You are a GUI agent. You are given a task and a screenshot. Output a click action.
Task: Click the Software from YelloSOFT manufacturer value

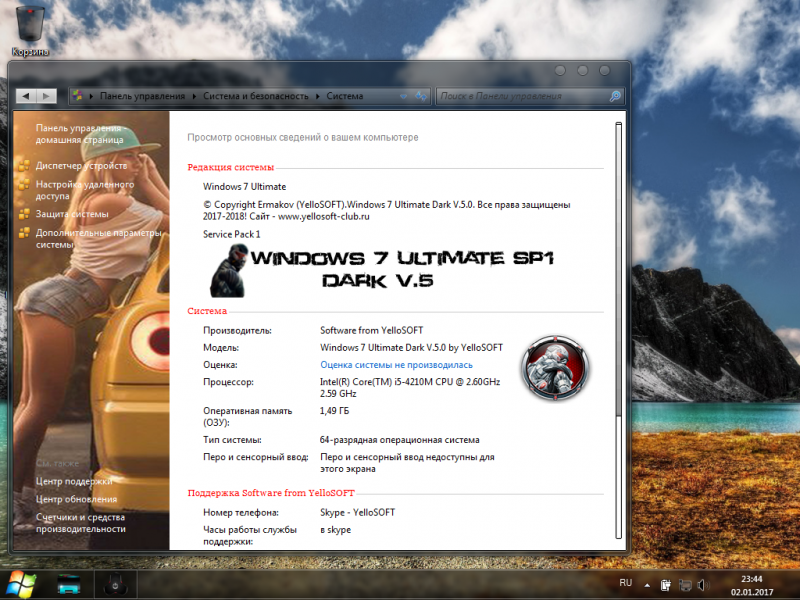pos(371,330)
